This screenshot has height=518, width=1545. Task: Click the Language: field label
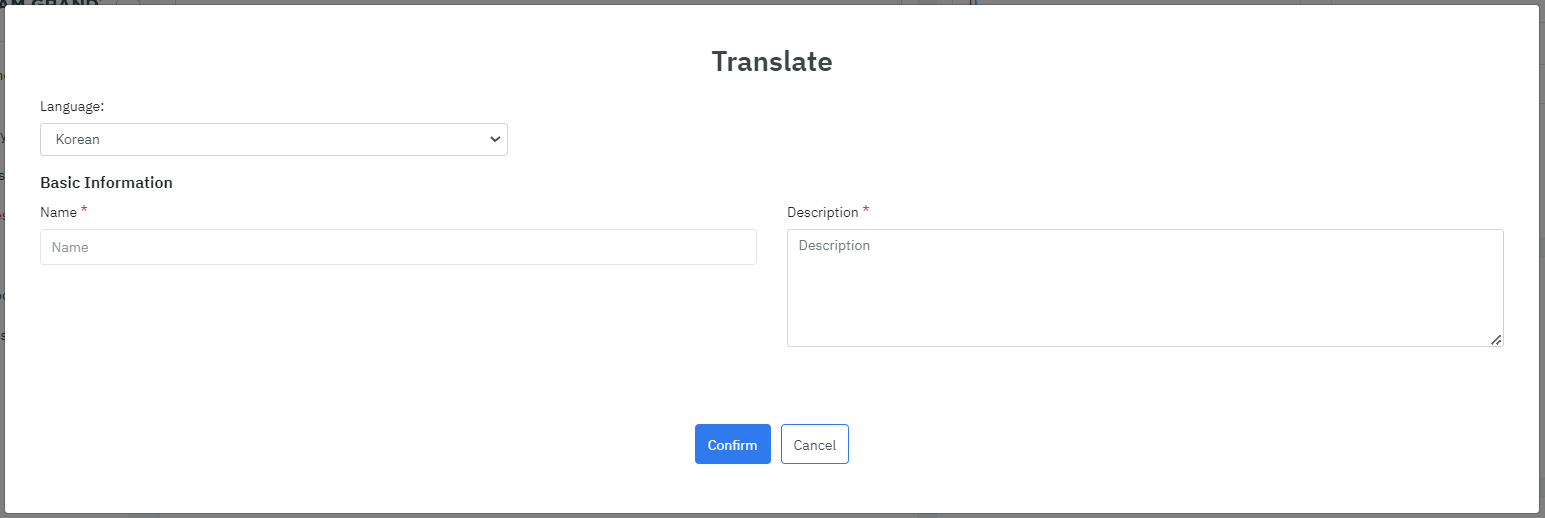(x=72, y=106)
